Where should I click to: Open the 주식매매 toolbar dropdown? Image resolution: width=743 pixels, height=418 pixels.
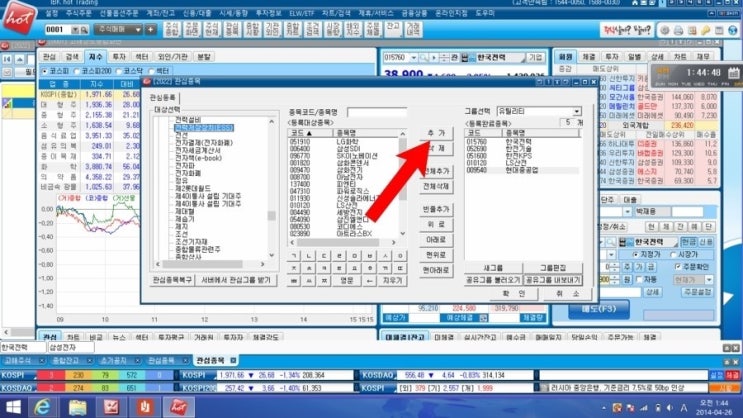(x=138, y=30)
